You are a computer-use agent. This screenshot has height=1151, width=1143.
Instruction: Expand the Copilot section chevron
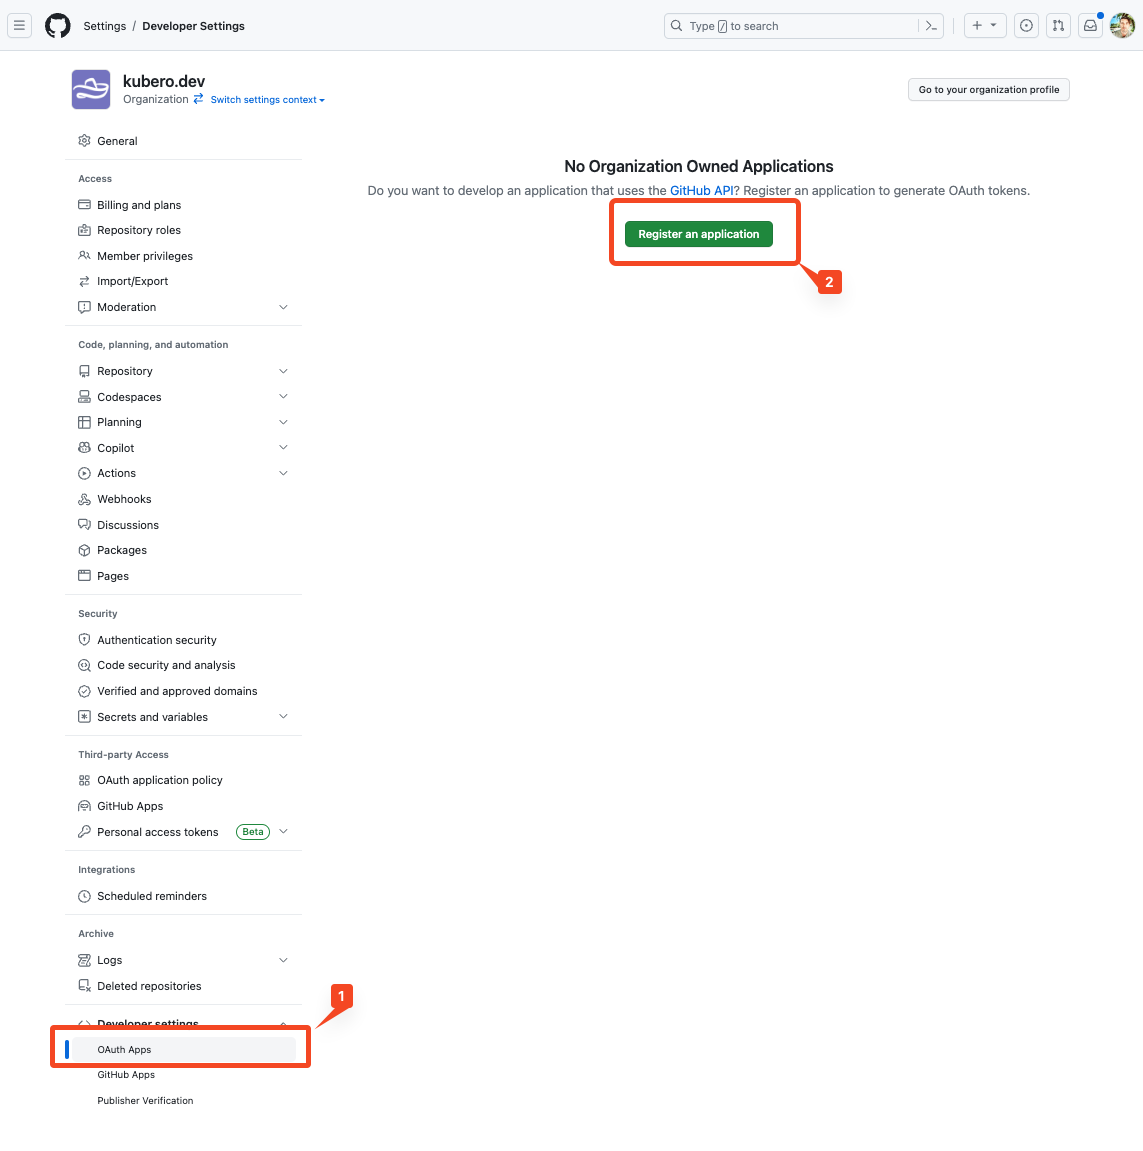pyautogui.click(x=283, y=447)
